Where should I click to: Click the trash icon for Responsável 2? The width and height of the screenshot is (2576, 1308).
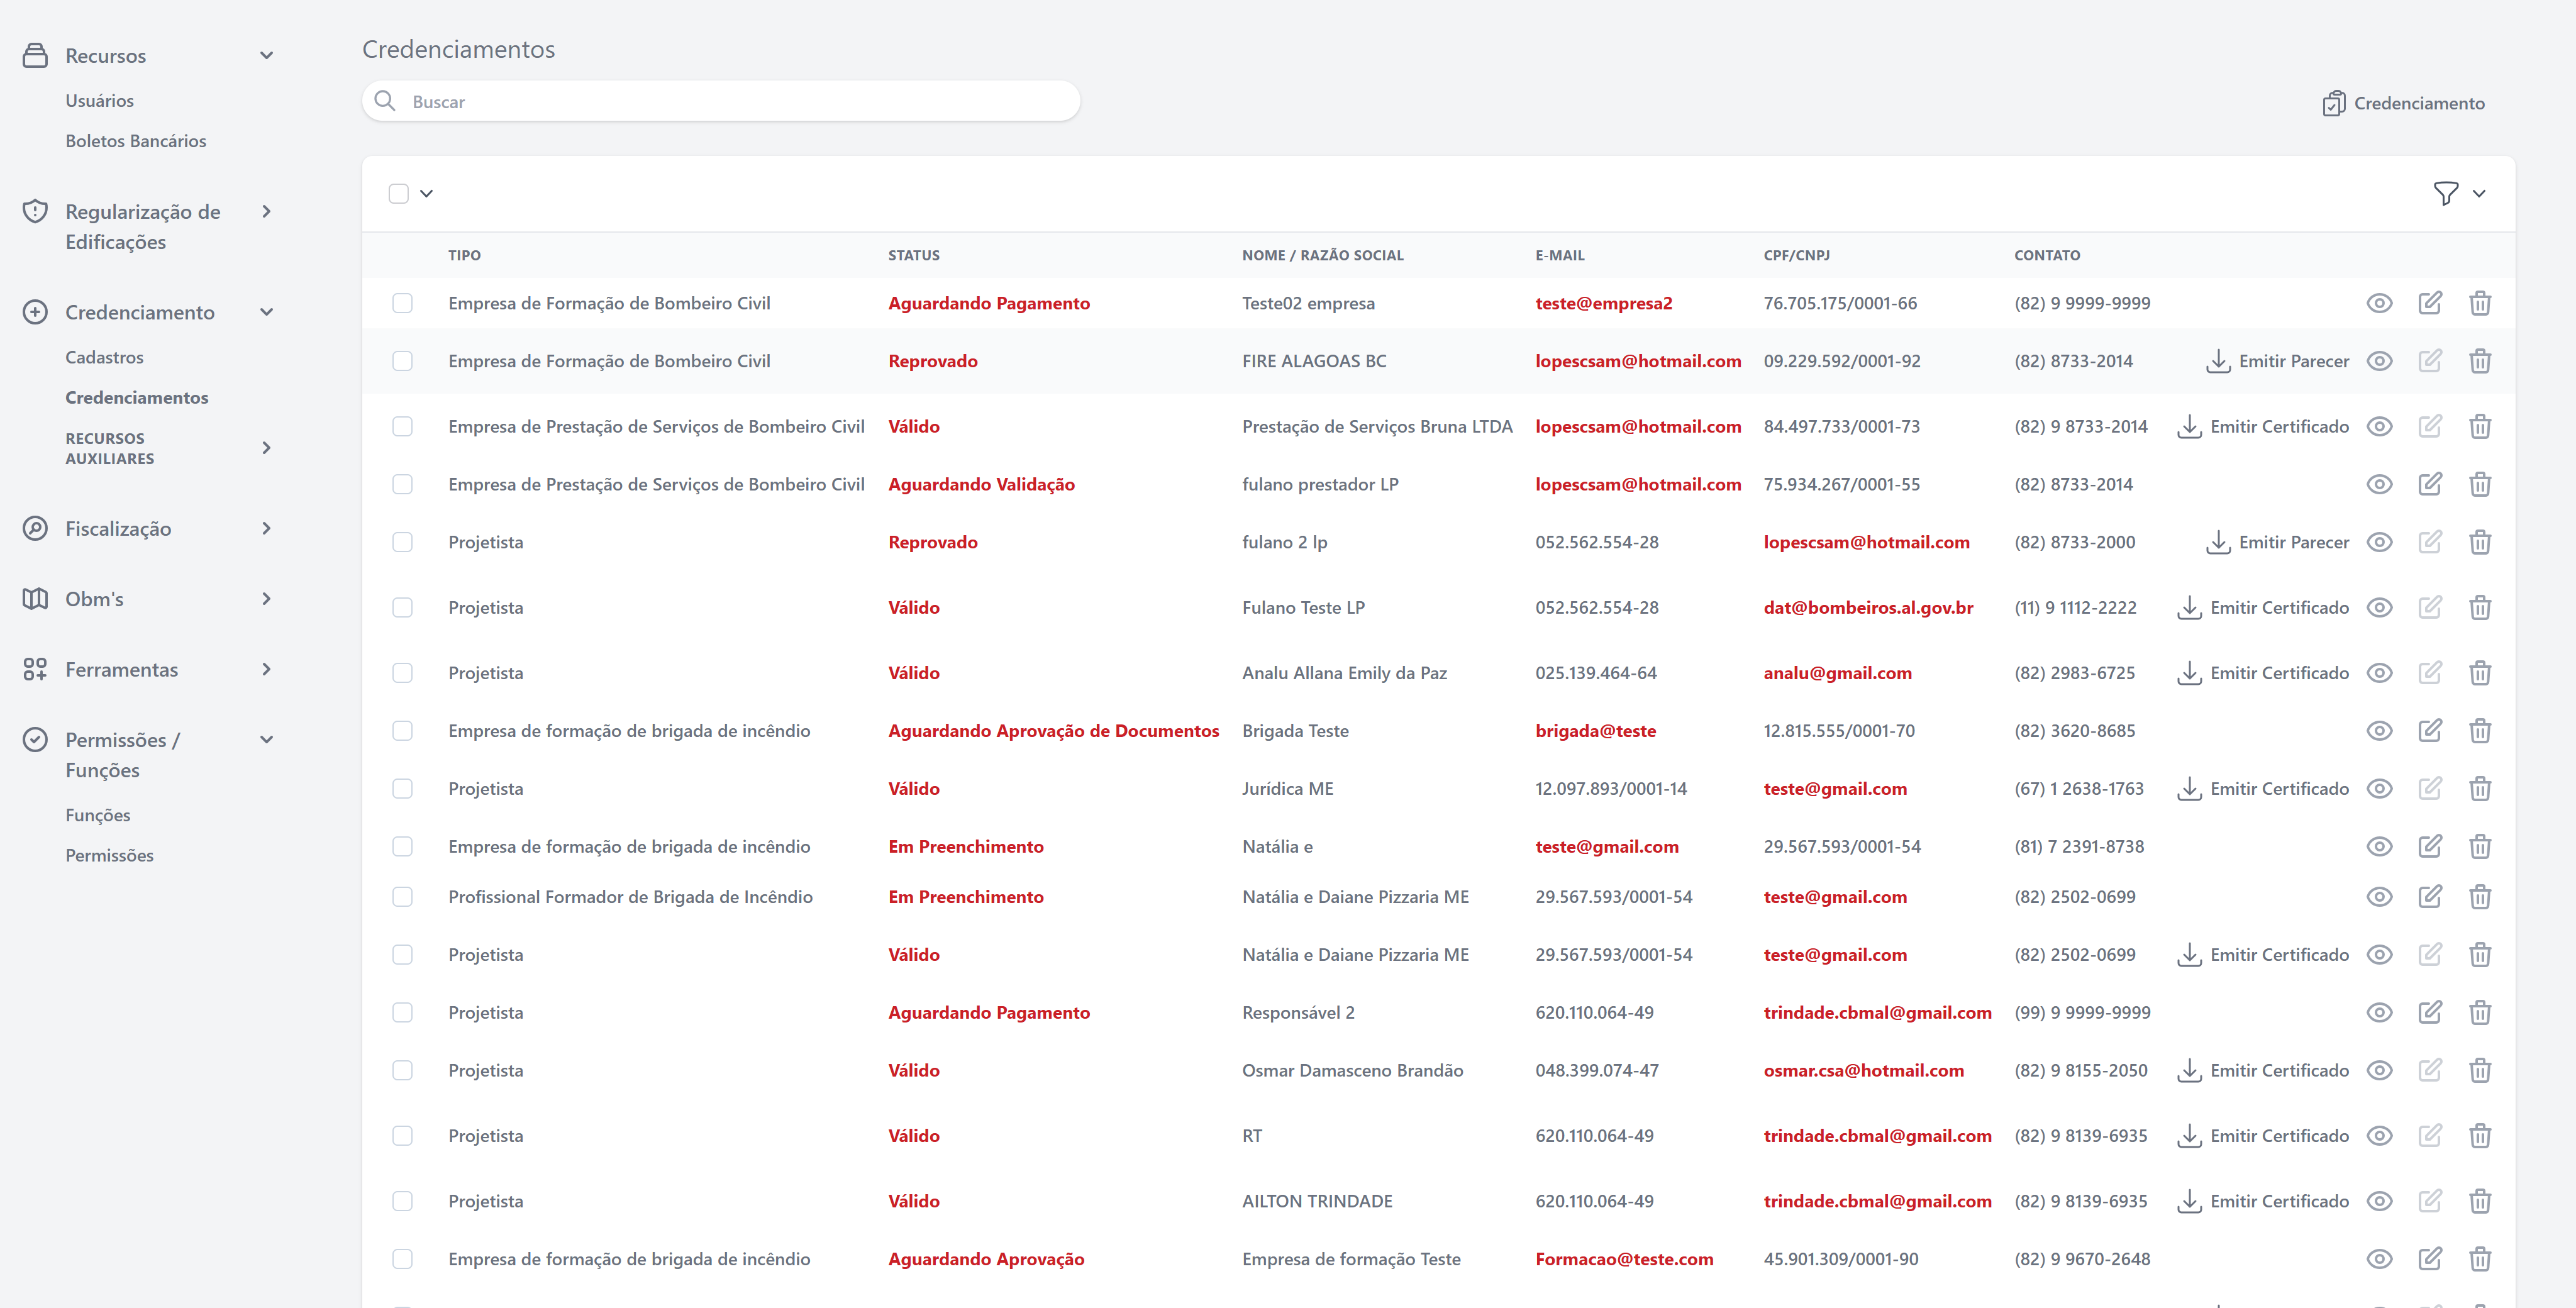(2479, 1013)
